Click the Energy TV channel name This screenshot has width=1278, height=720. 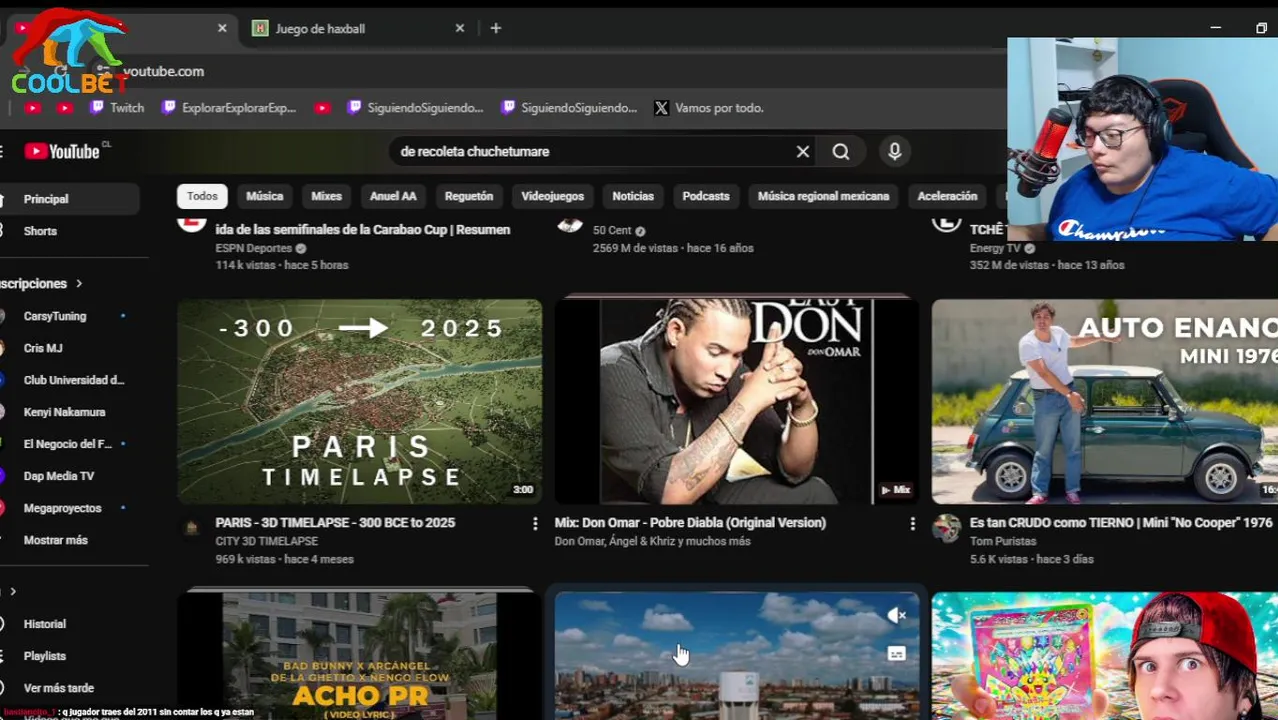coord(995,248)
